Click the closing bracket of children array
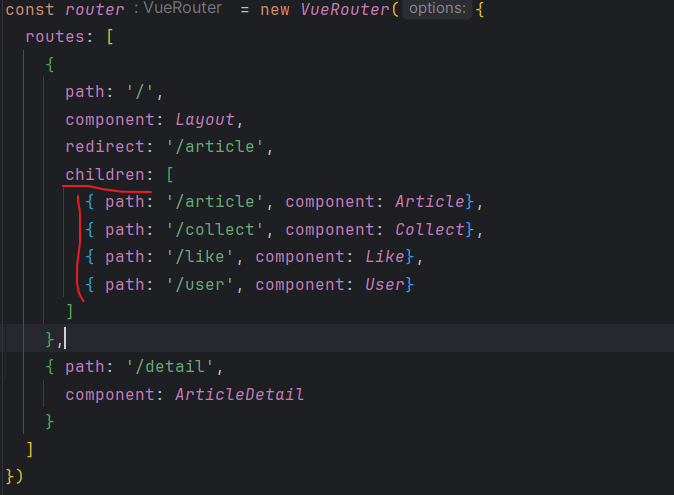Viewport: 674px width, 495px height. pyautogui.click(x=70, y=311)
